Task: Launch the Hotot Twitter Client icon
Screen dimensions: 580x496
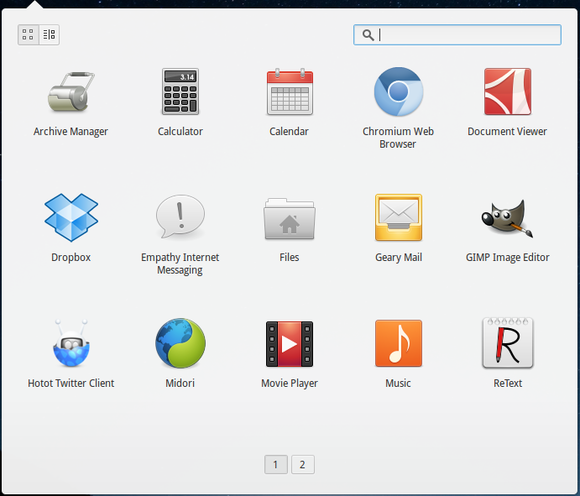Action: tap(71, 343)
